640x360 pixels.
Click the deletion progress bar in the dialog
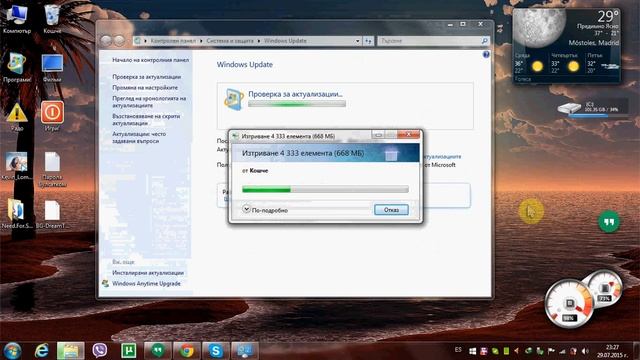pyautogui.click(x=325, y=189)
